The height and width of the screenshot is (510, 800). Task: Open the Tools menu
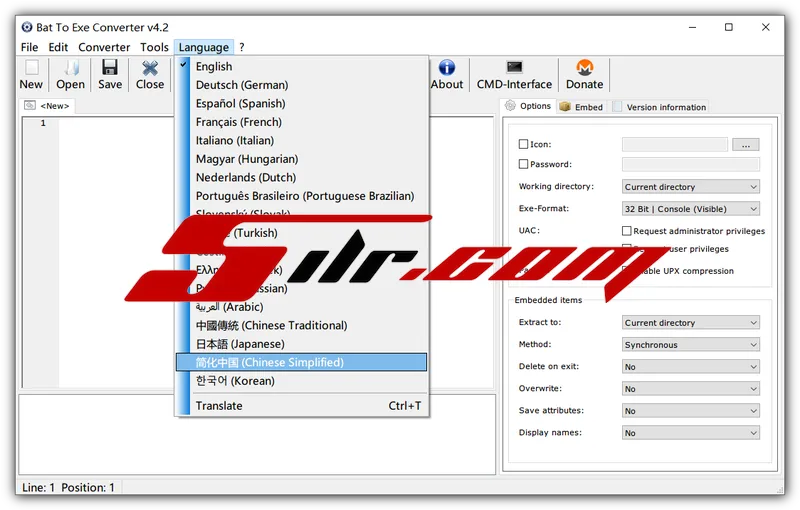tap(154, 47)
